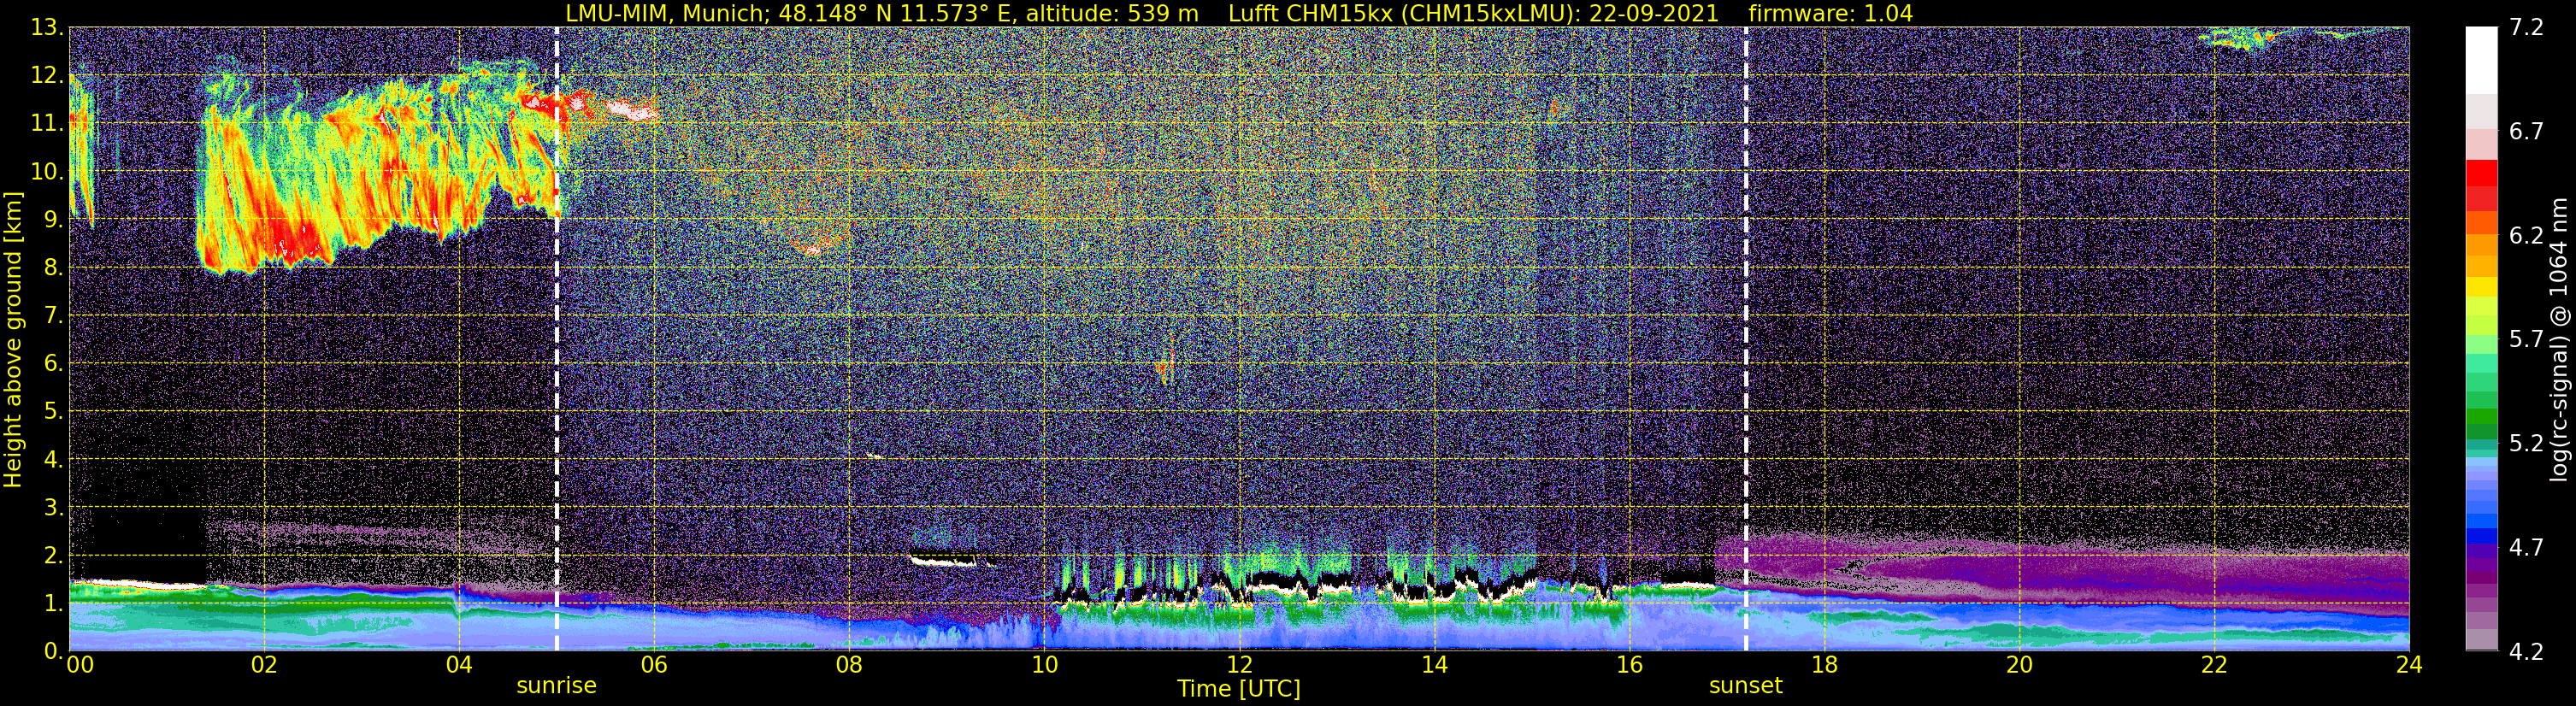The height and width of the screenshot is (706, 2576).
Task: Click the x-axis tick label '10'
Action: (1043, 665)
